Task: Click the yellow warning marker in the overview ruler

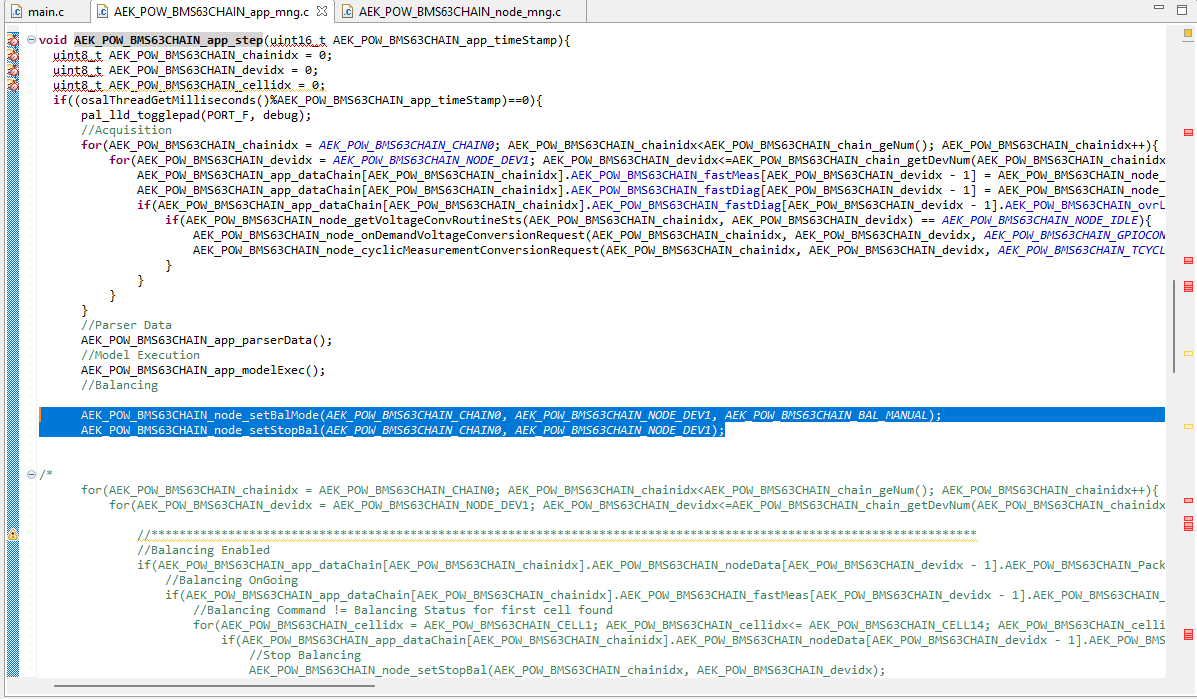Action: (x=1186, y=352)
